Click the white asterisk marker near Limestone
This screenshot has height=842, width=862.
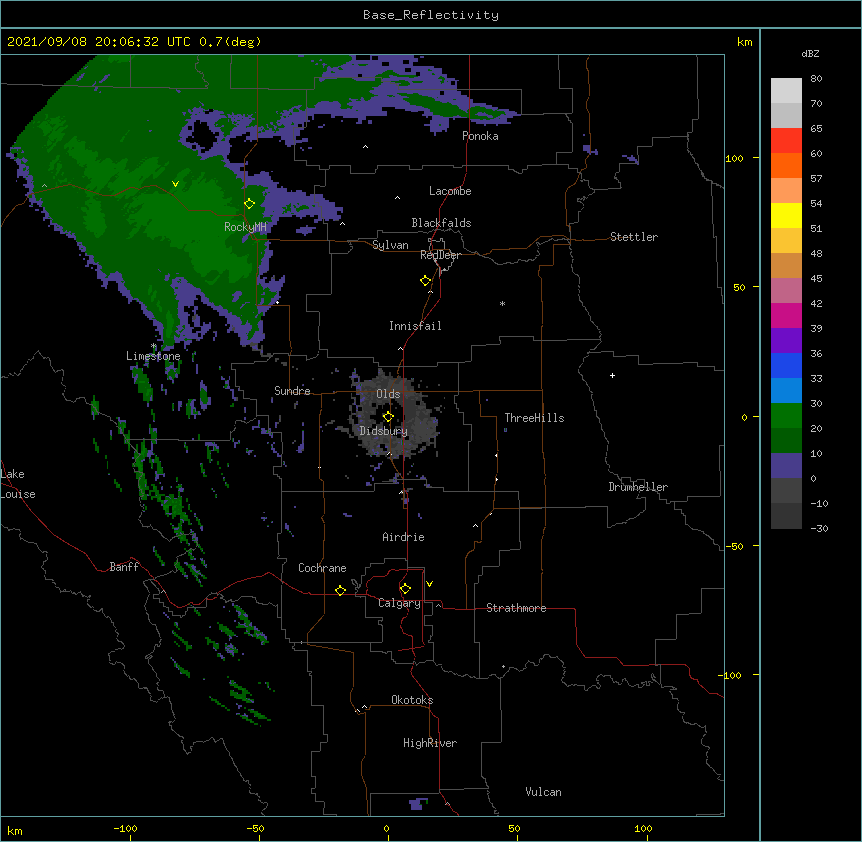(154, 346)
